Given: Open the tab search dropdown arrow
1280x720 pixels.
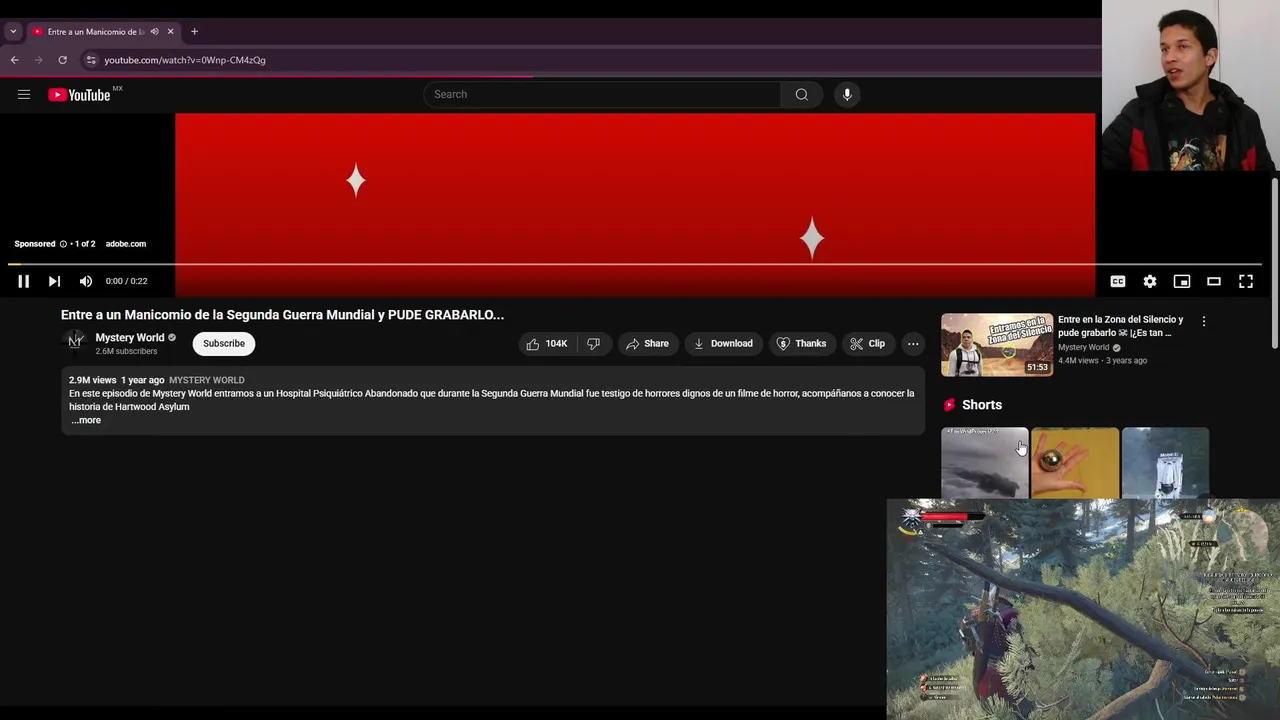Looking at the screenshot, I should pyautogui.click(x=13, y=31).
